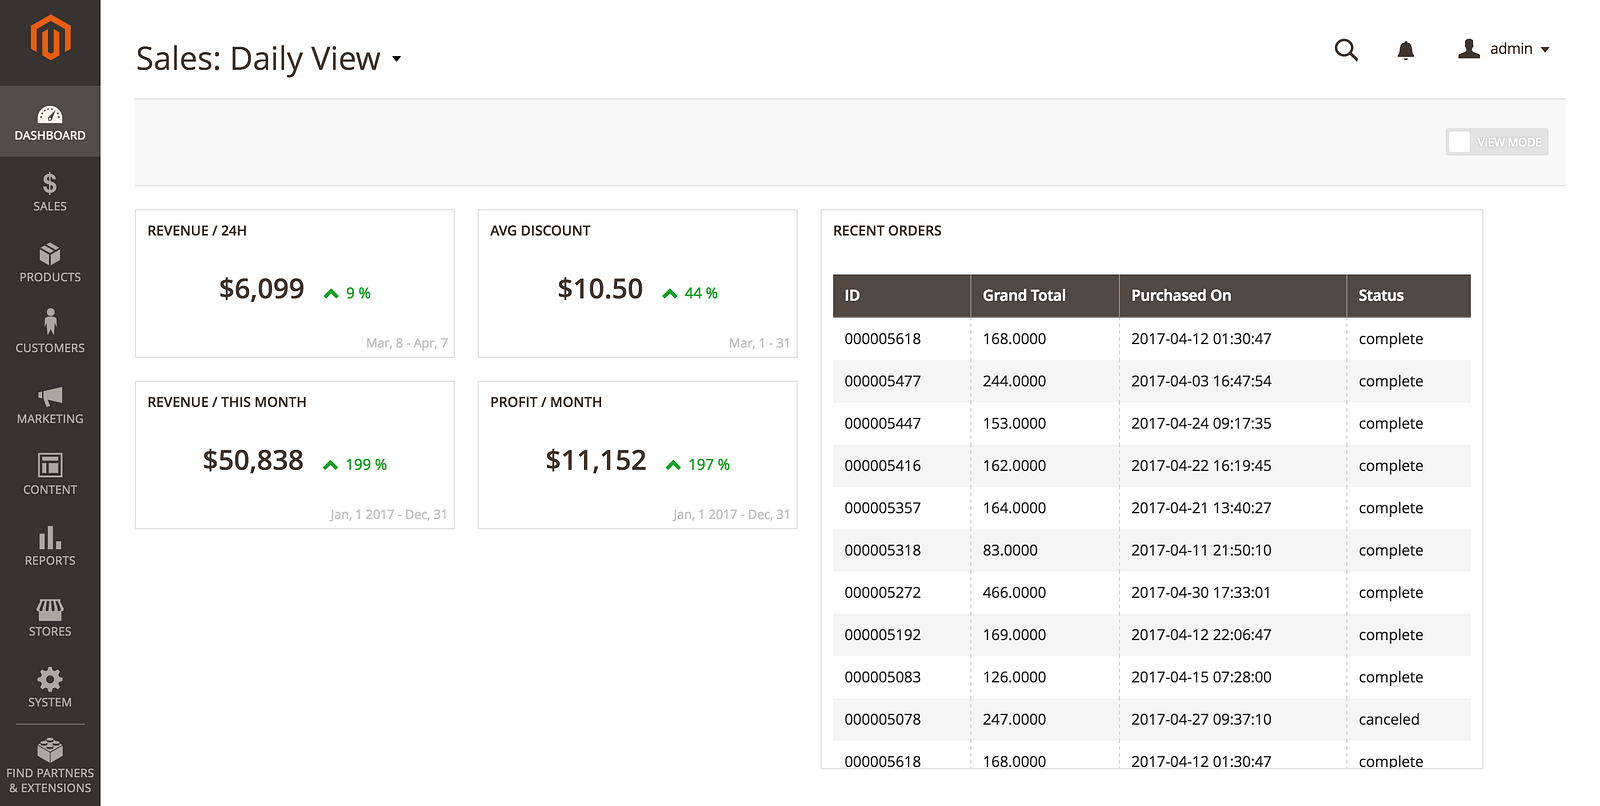Open notifications bell icon
The height and width of the screenshot is (806, 1600).
1405,50
